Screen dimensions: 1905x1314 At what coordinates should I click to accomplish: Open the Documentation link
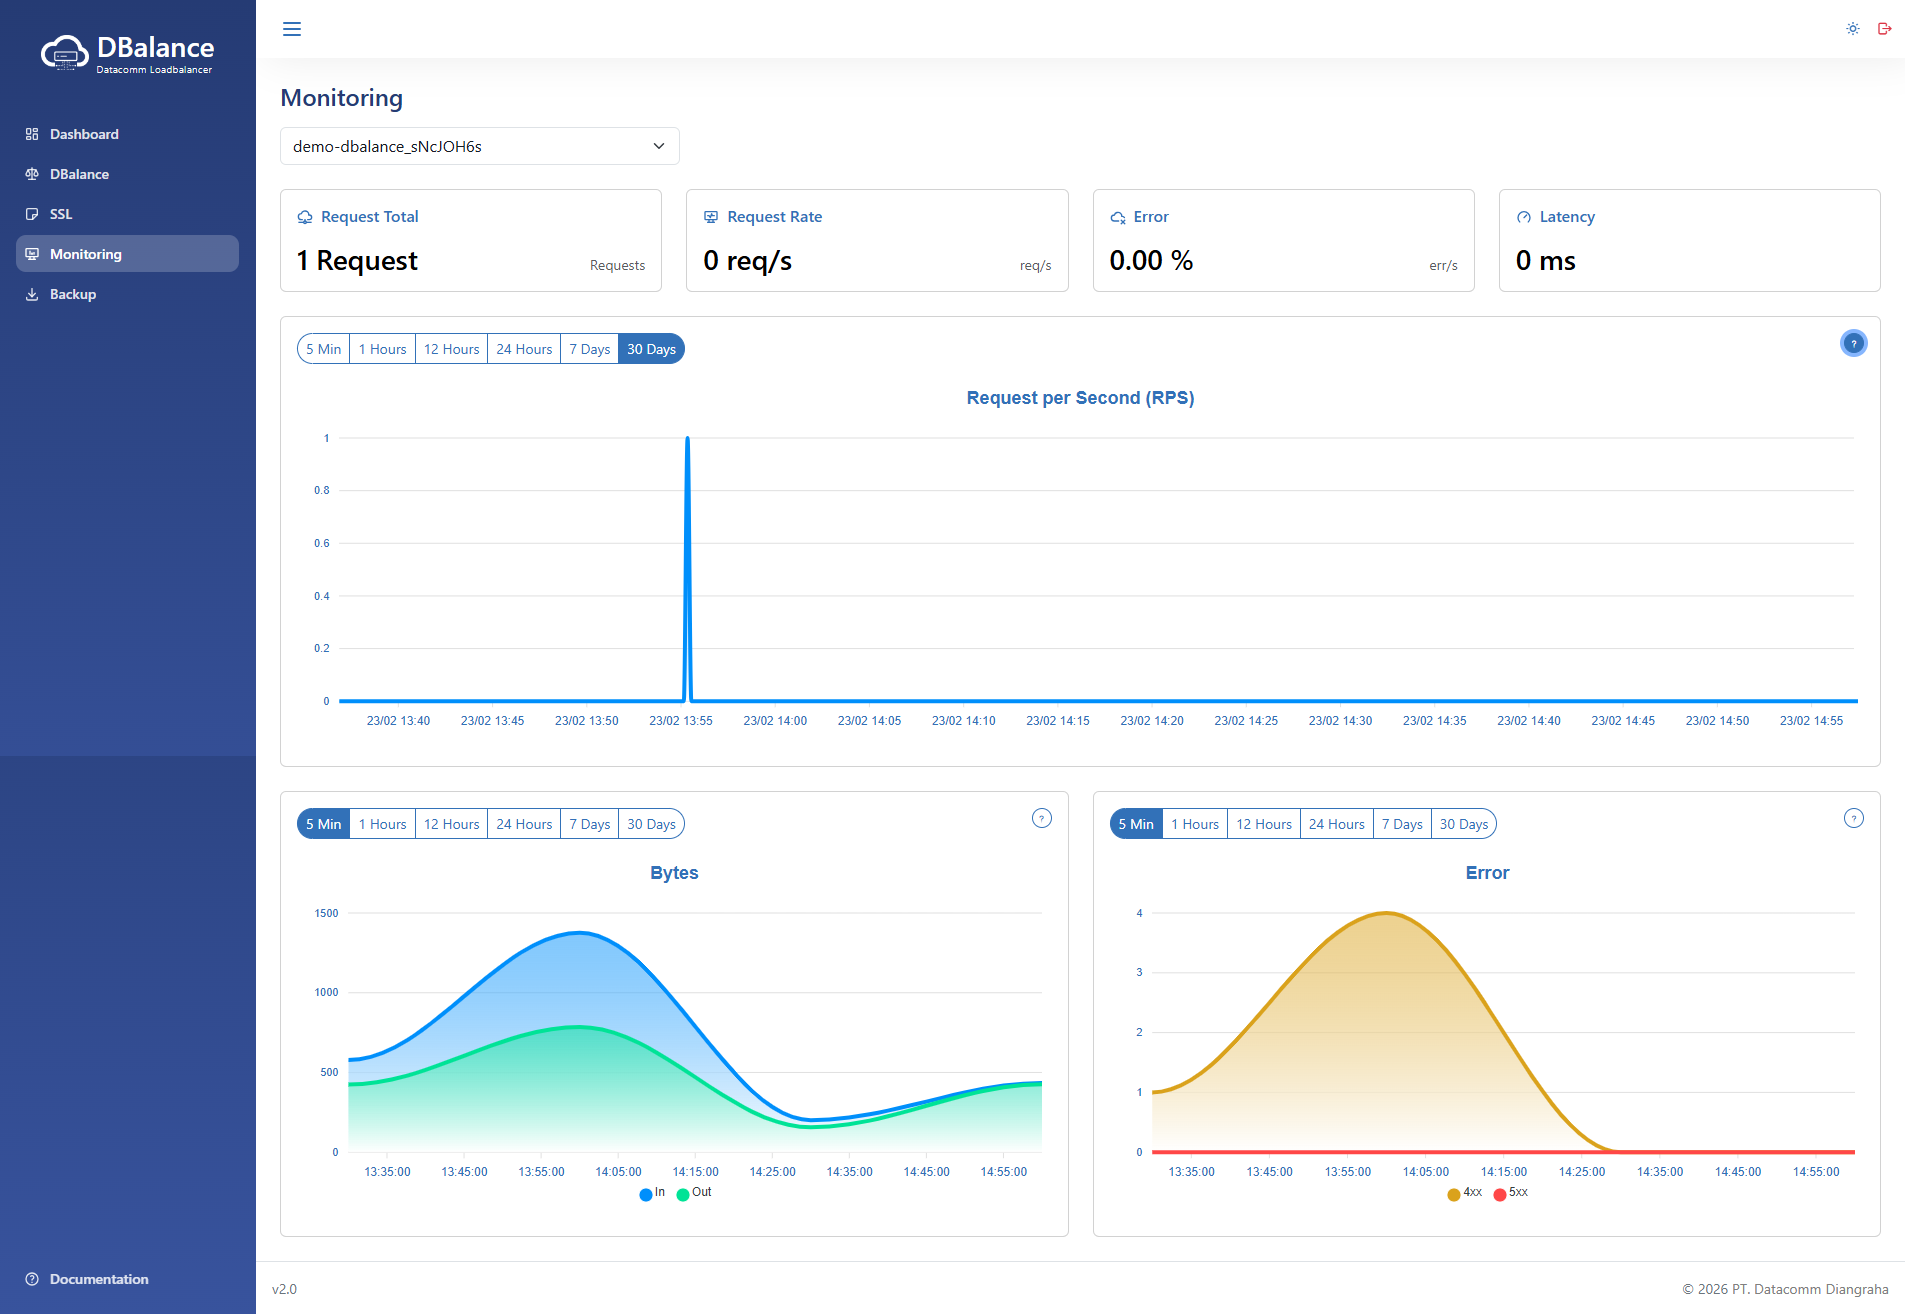pyautogui.click(x=98, y=1279)
